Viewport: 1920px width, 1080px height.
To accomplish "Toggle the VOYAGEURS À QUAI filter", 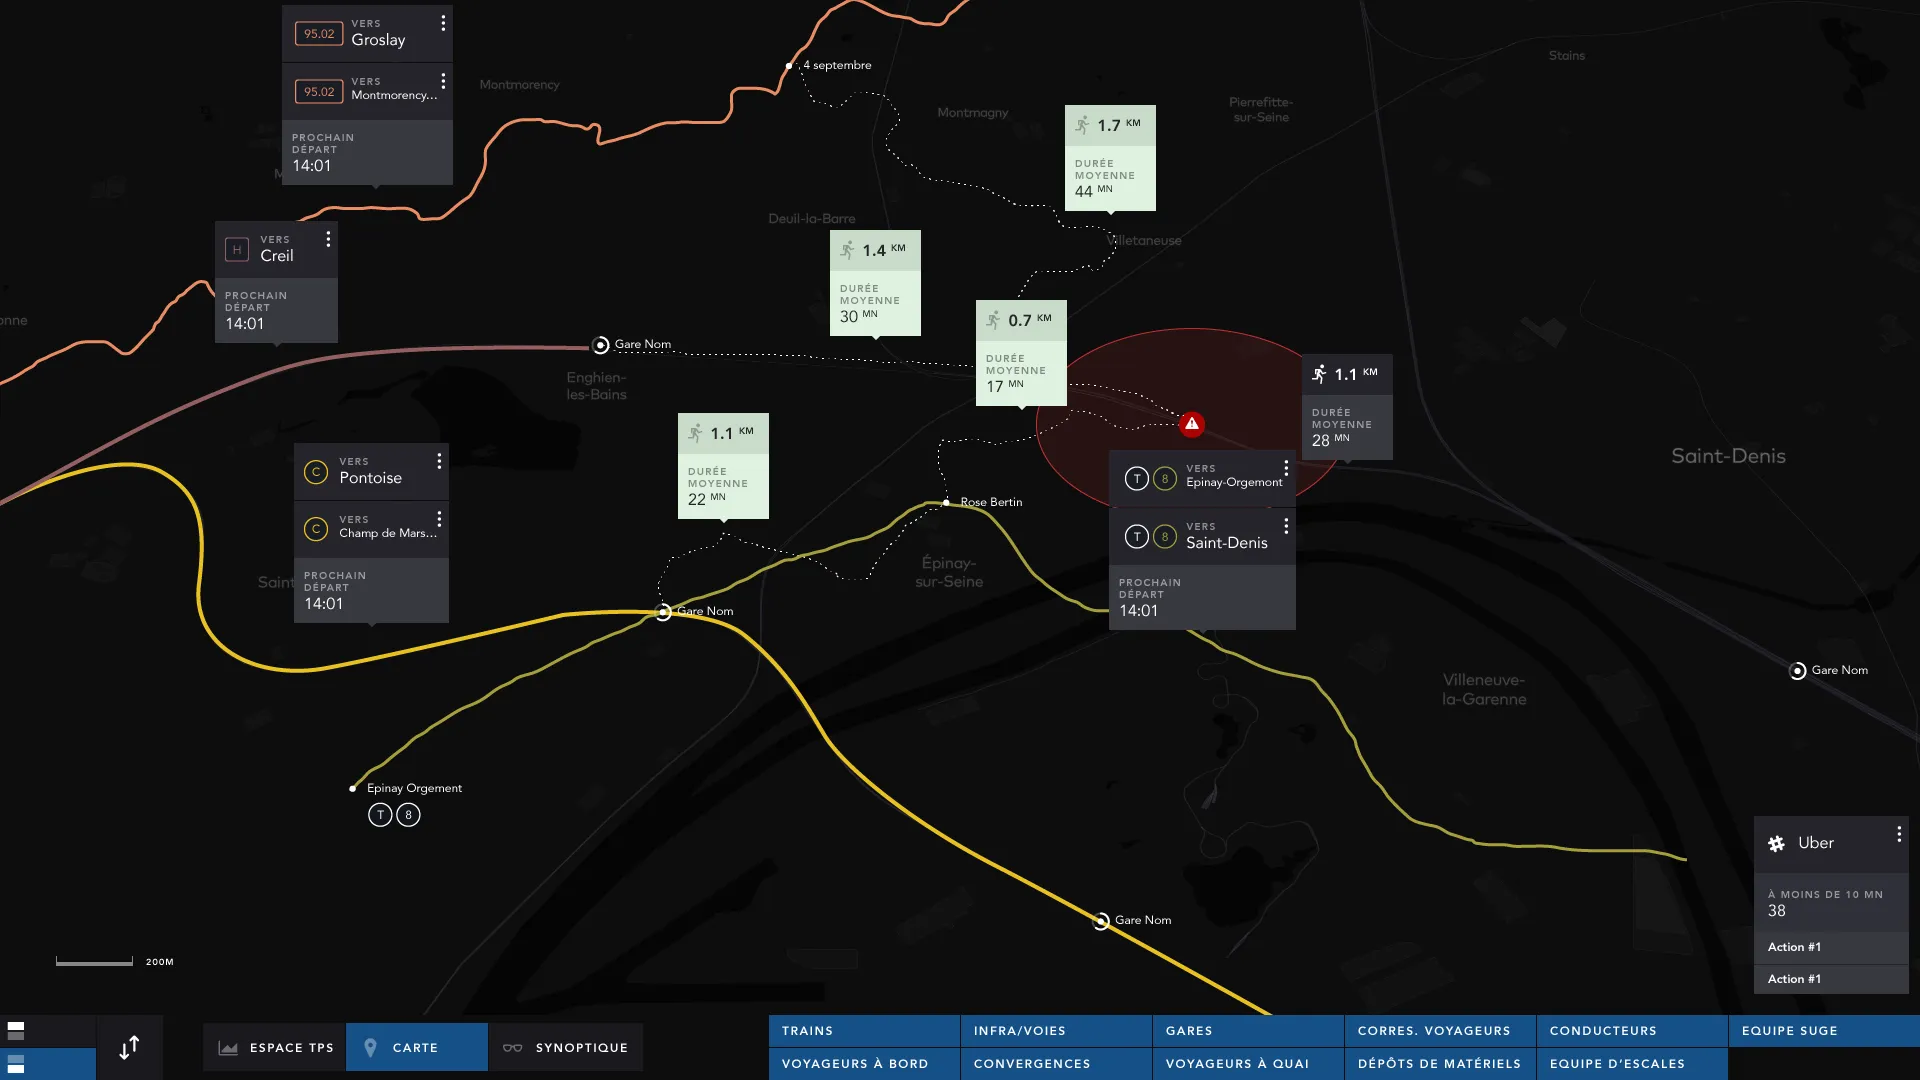I will coord(1247,1063).
